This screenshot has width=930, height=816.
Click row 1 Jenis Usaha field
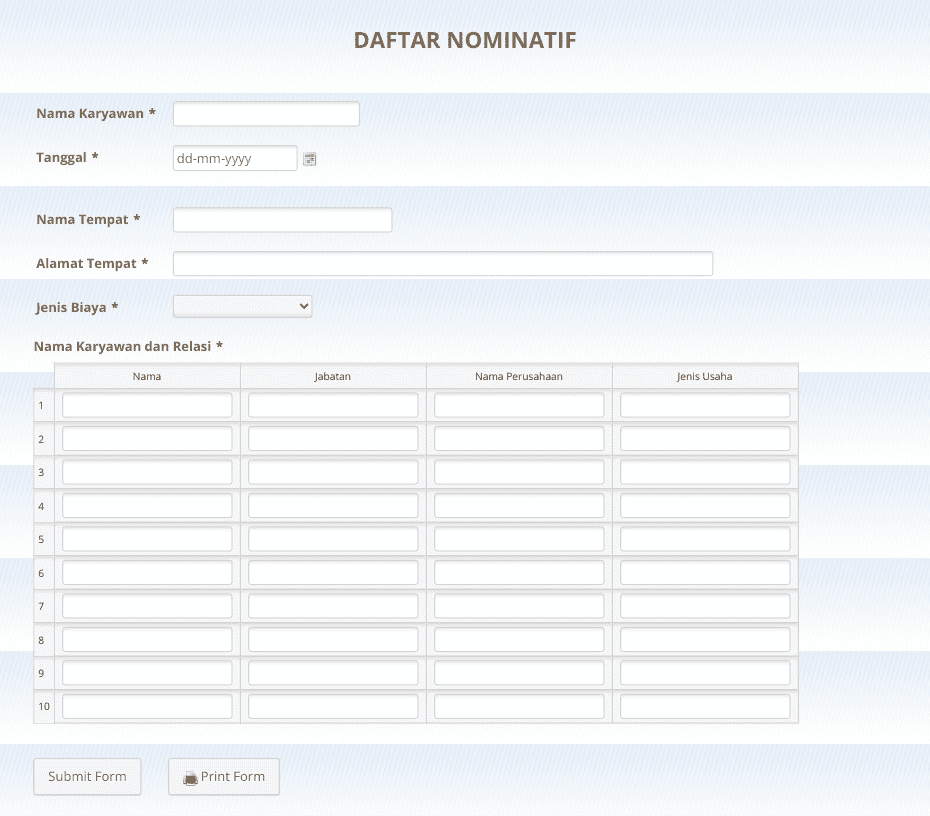coord(704,404)
